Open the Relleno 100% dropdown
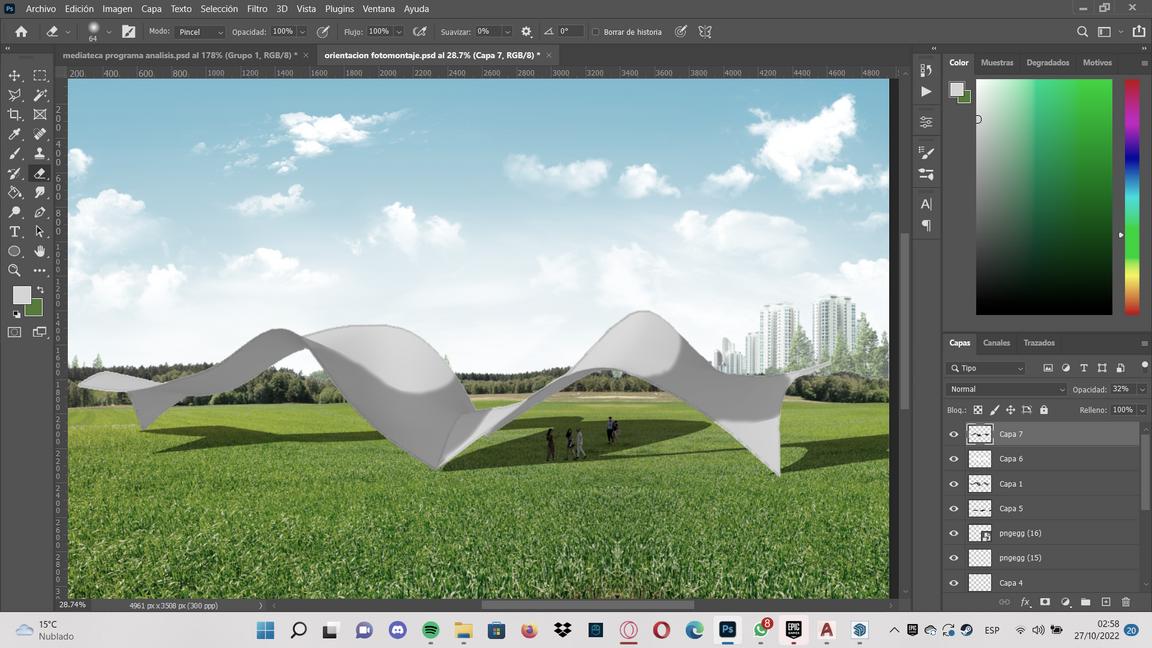The image size is (1152, 648). tap(1142, 410)
